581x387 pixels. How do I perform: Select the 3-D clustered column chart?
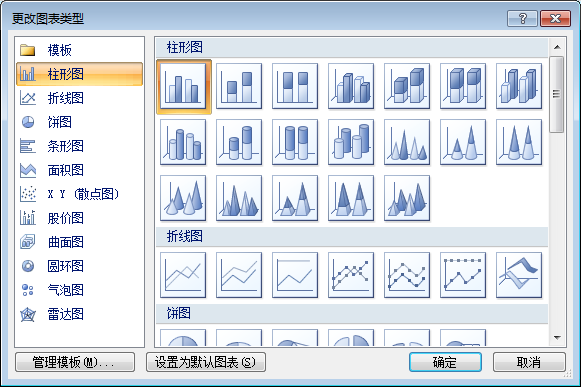coord(351,86)
